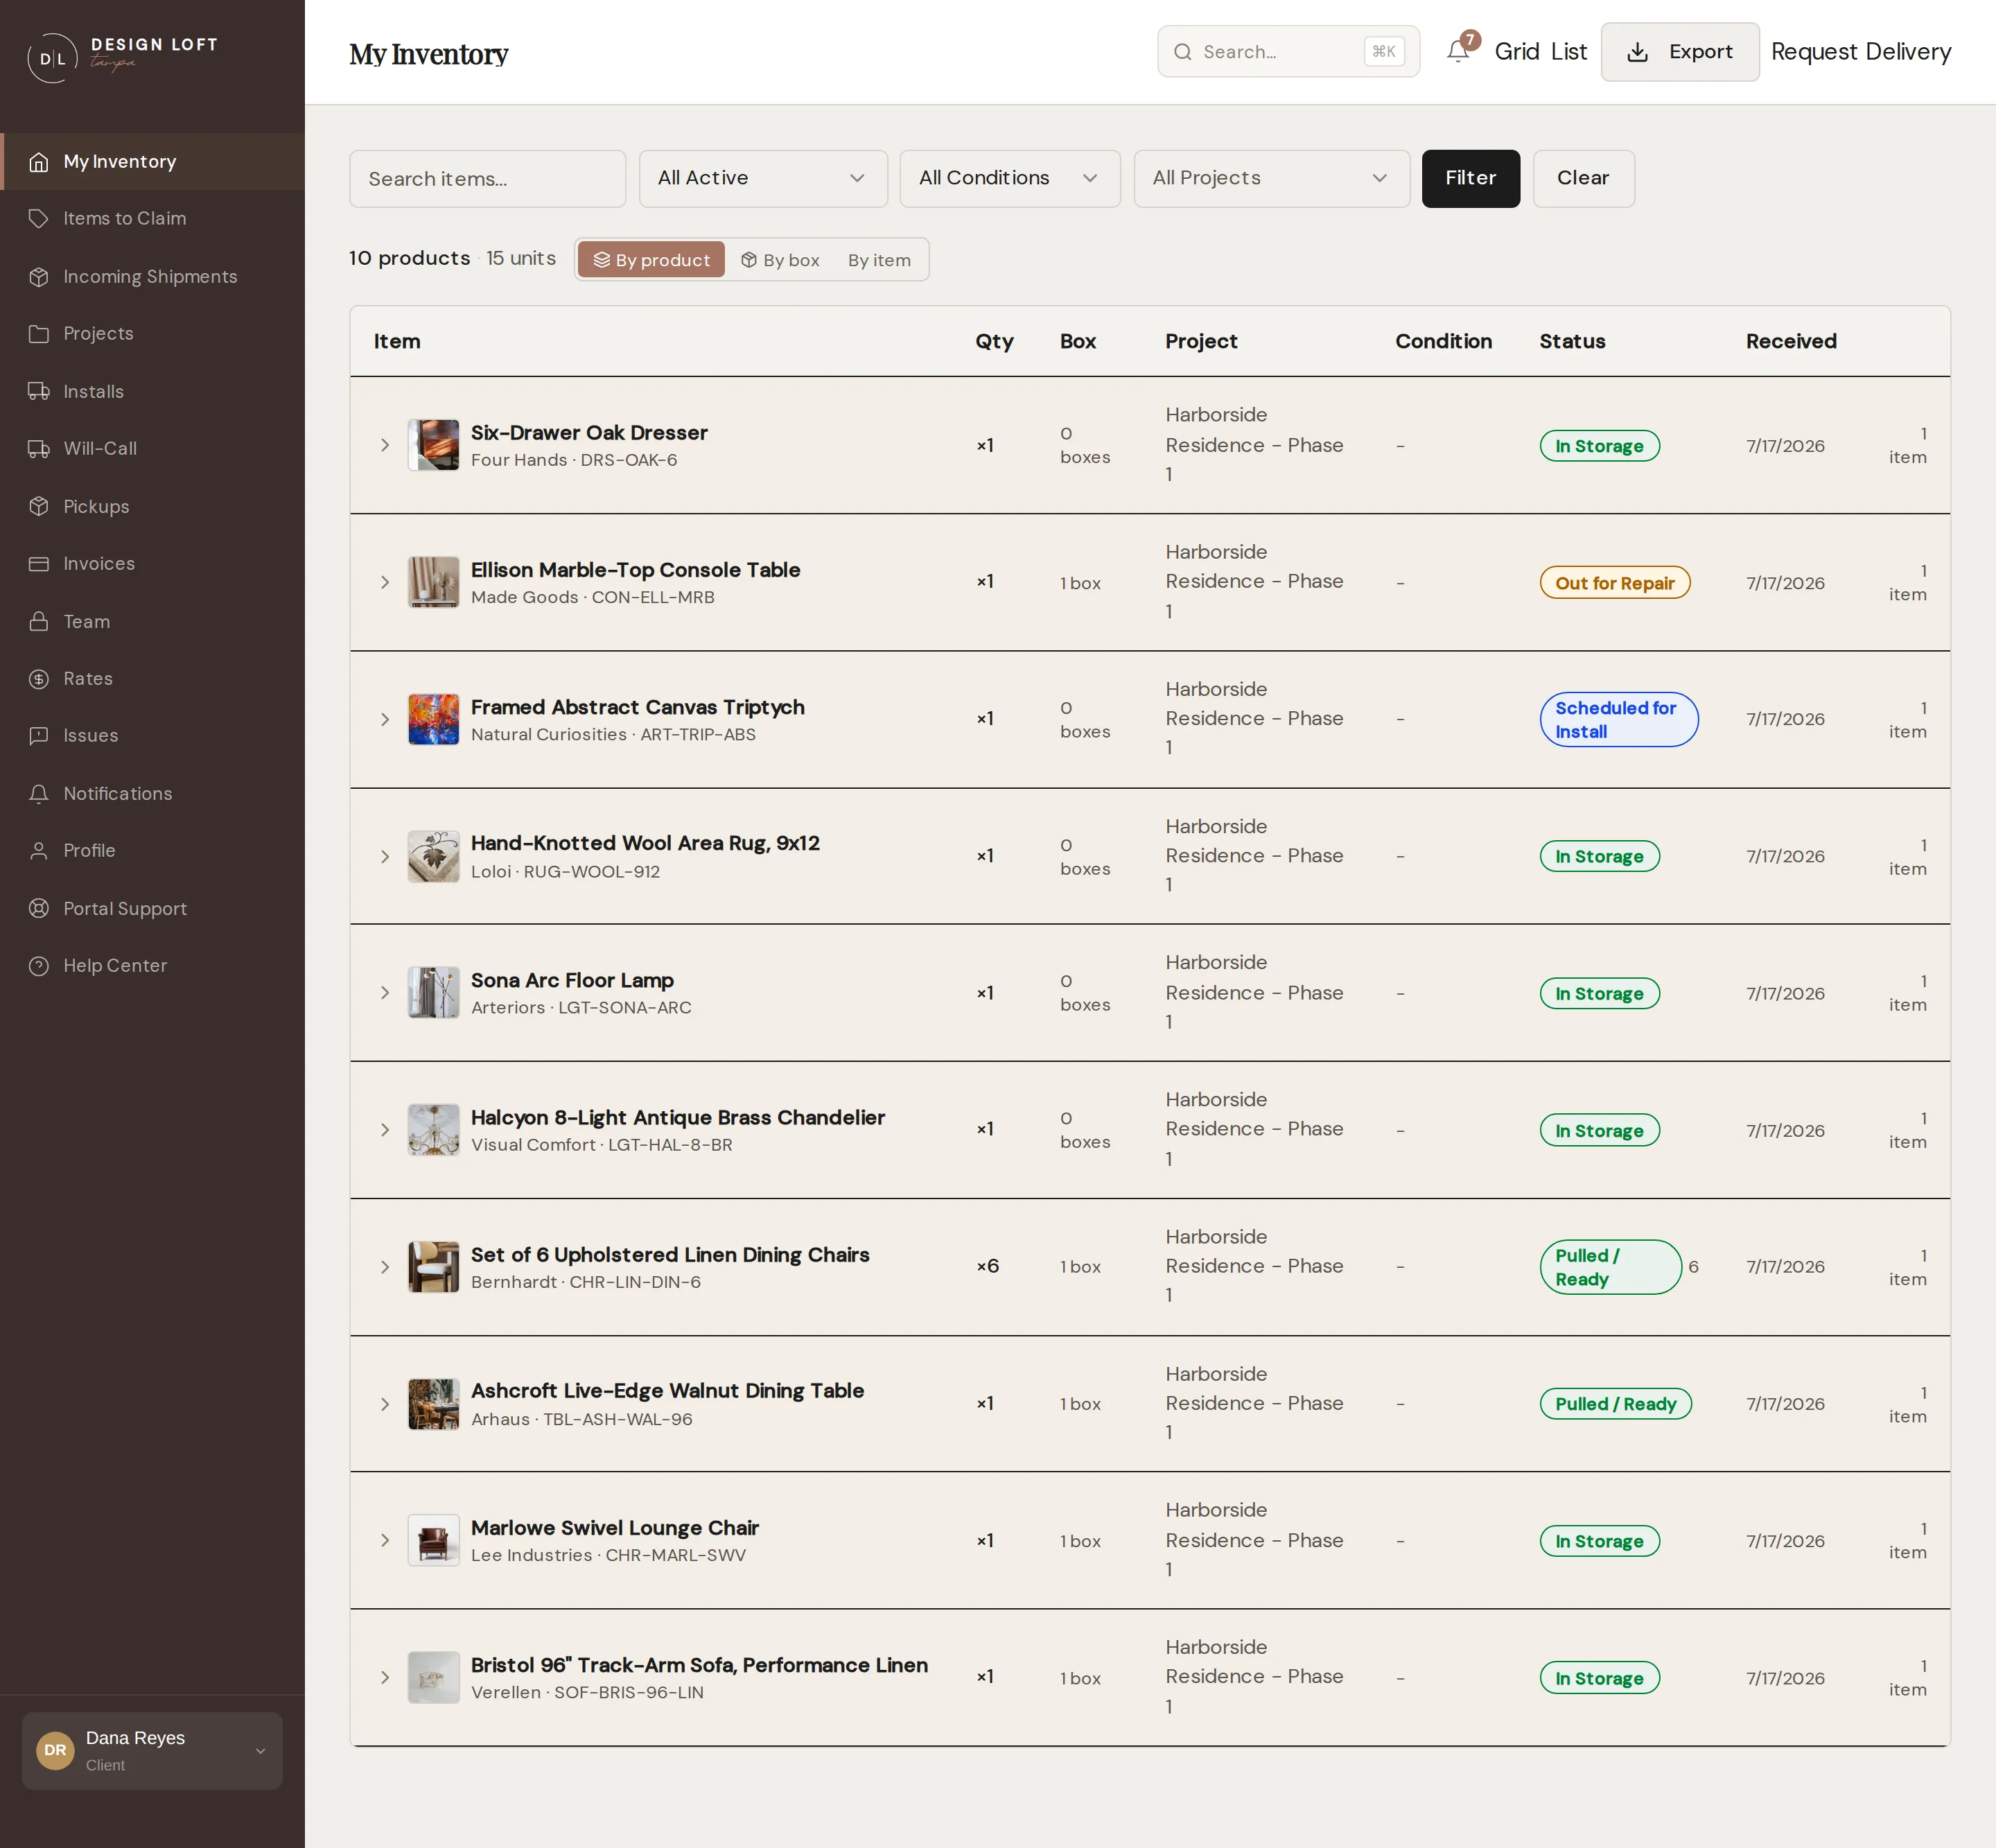Click the Invoices card icon
Viewport: 1996px width, 1848px height.
click(39, 563)
